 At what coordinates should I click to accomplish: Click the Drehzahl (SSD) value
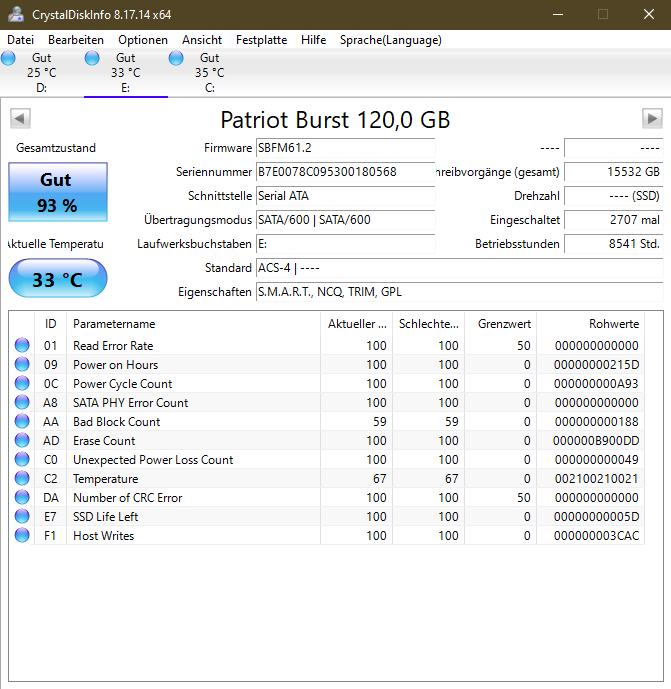coord(613,196)
